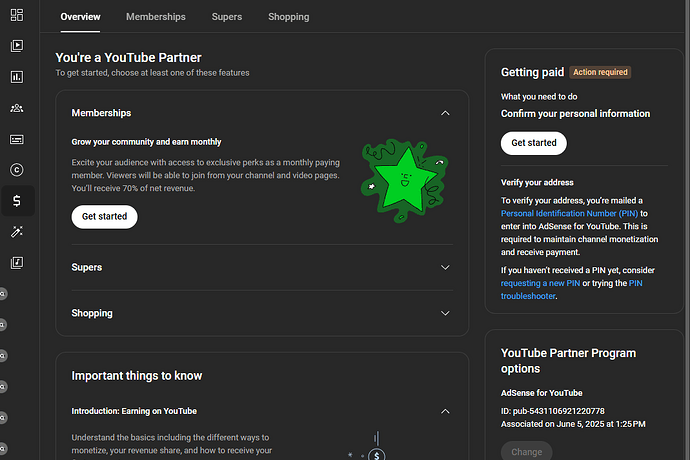Expand the Shopping section chevron
This screenshot has height=460, width=690.
pyautogui.click(x=445, y=313)
